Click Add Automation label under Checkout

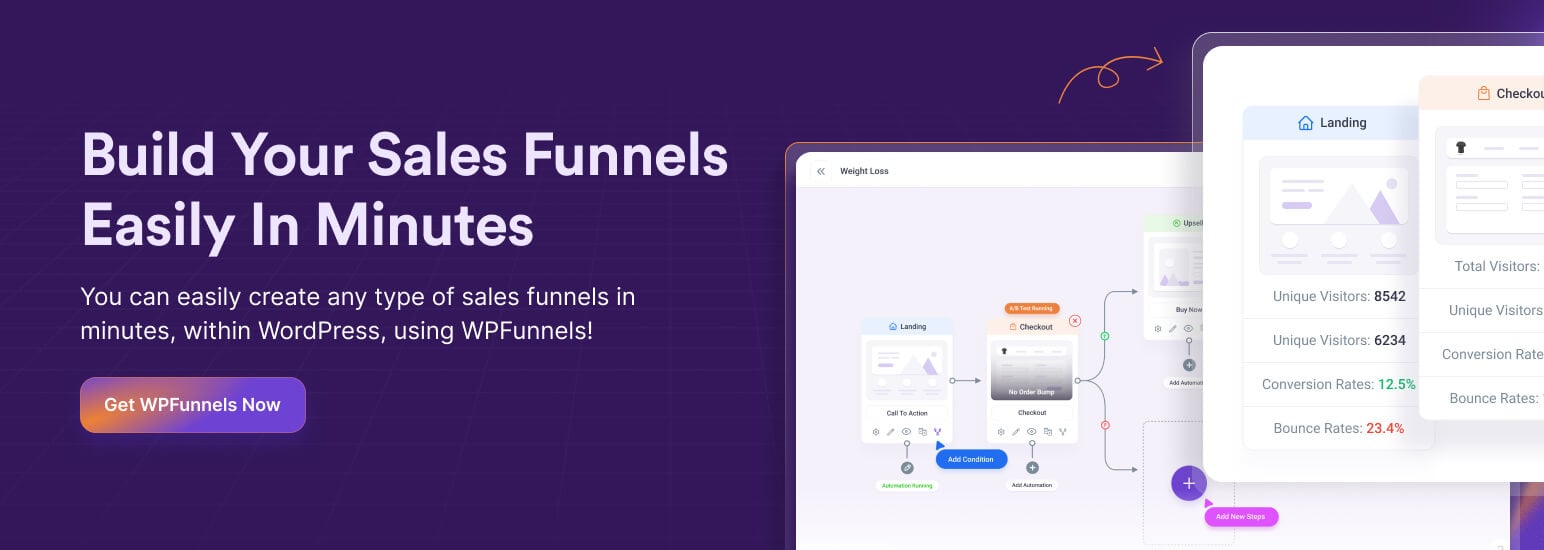click(1032, 485)
